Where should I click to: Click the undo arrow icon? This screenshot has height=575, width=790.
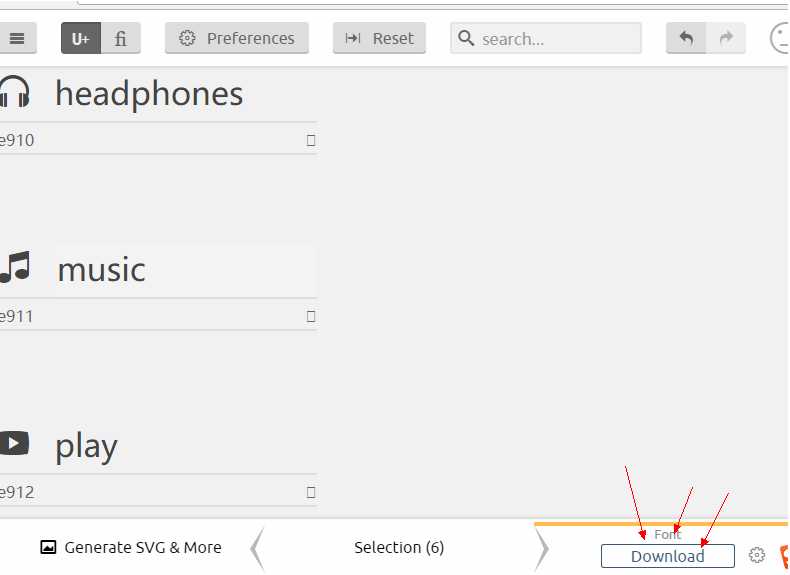point(686,38)
